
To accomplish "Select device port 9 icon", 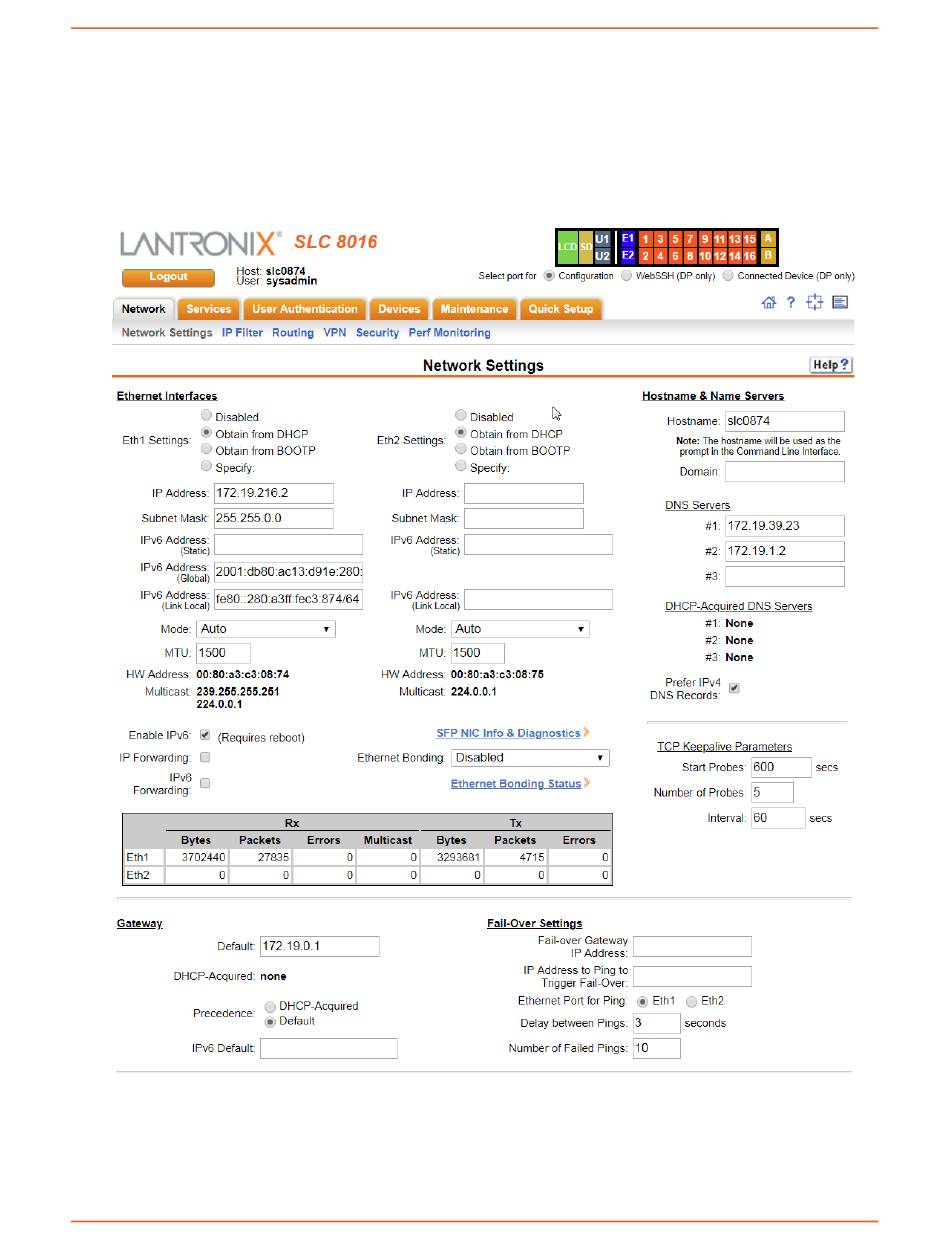I will [705, 239].
